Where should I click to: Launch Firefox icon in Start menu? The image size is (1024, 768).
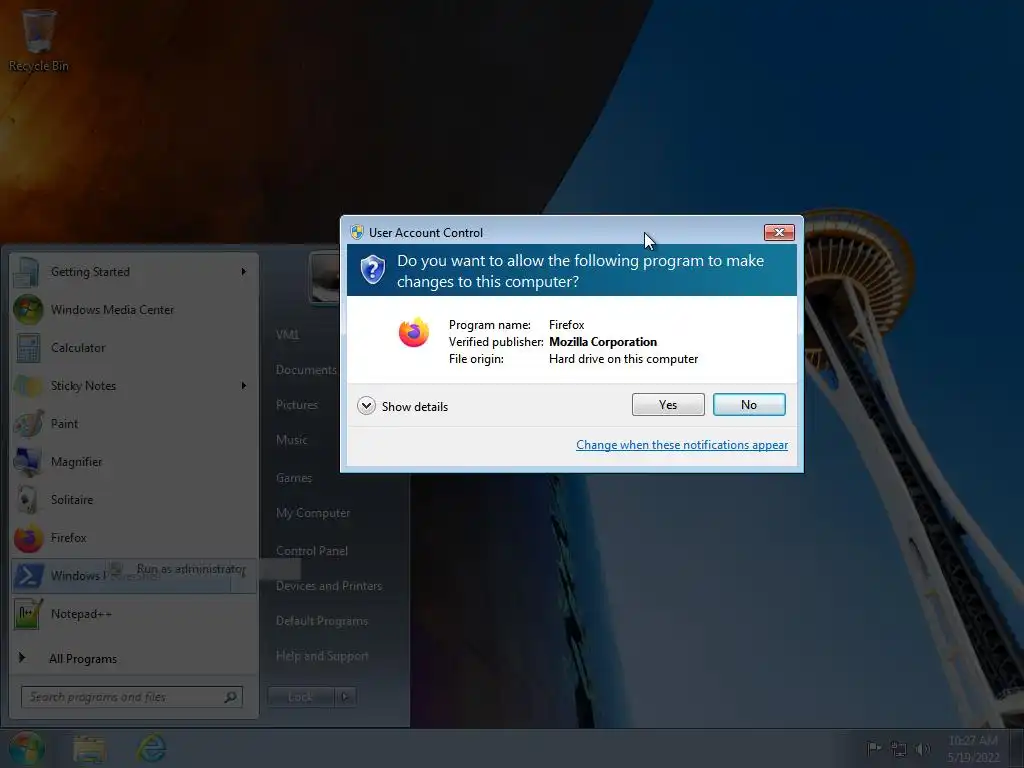point(28,538)
